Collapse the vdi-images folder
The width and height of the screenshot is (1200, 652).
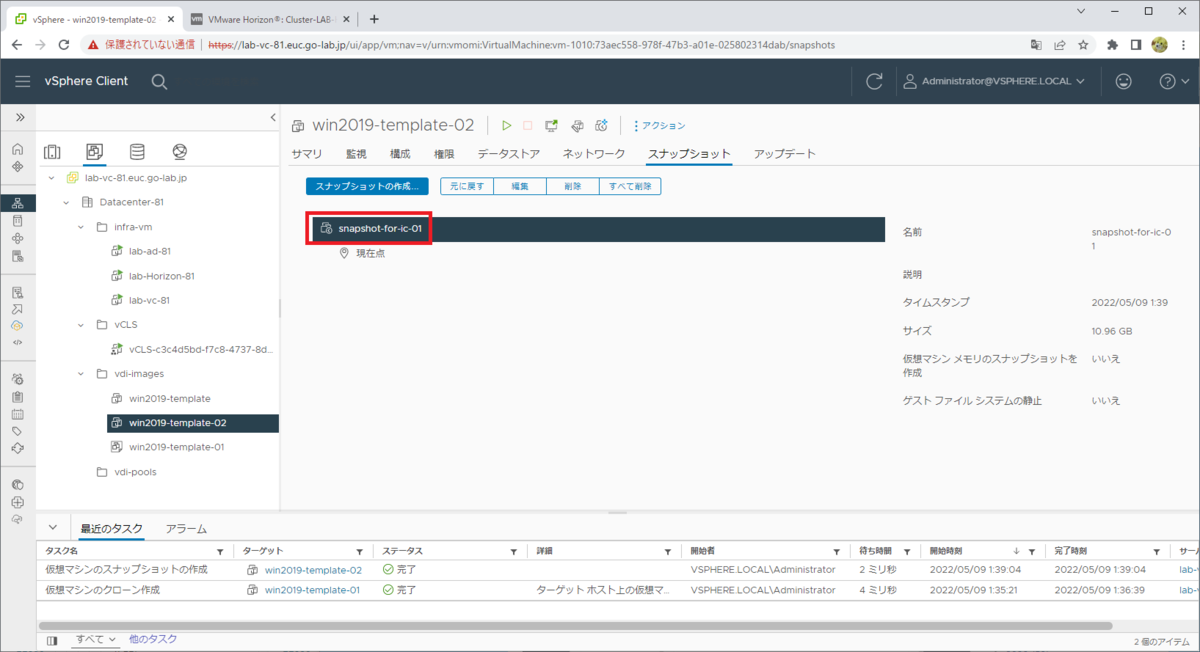82,374
